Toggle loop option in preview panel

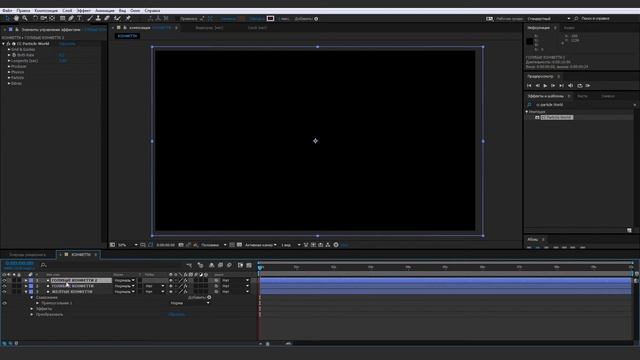click(x=580, y=86)
